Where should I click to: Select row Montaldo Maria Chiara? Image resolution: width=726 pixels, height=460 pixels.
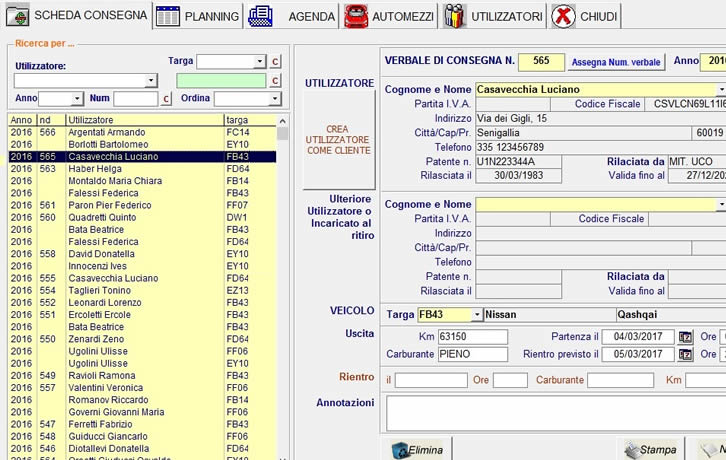142,181
